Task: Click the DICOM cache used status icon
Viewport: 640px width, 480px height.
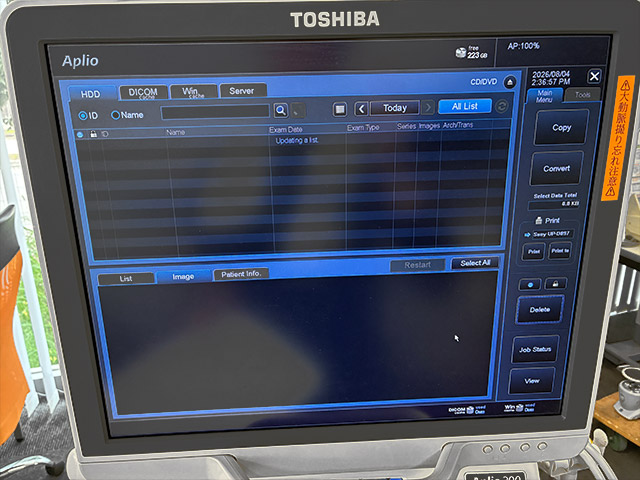Action: coord(470,409)
